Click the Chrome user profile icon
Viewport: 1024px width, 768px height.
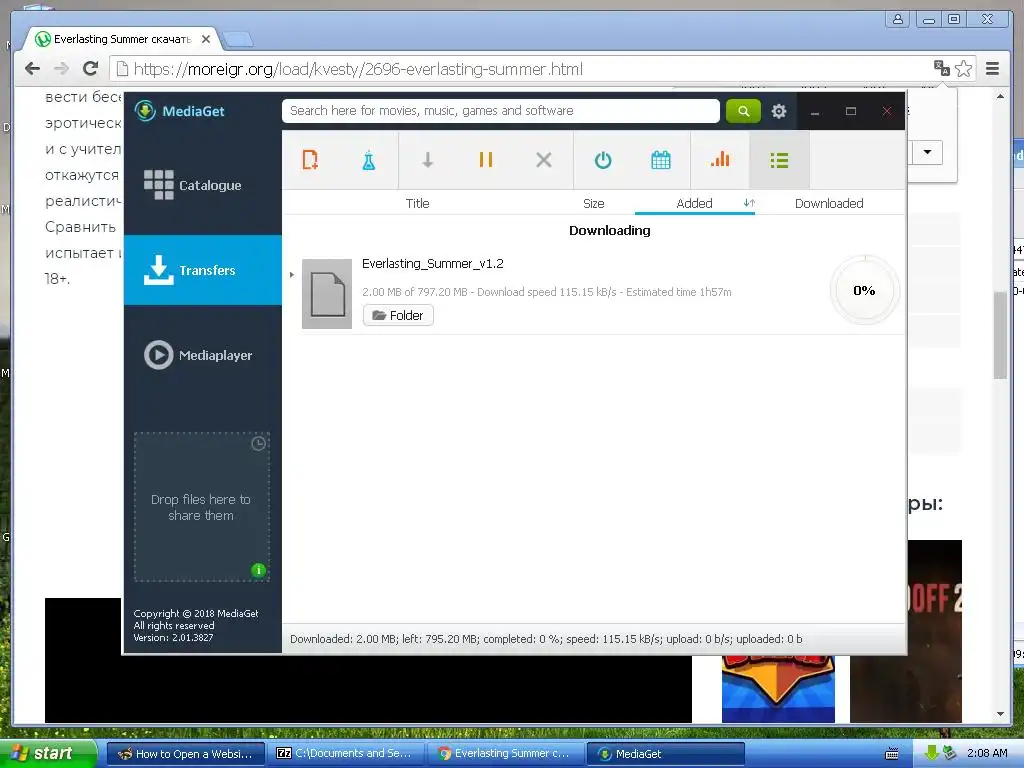point(898,19)
